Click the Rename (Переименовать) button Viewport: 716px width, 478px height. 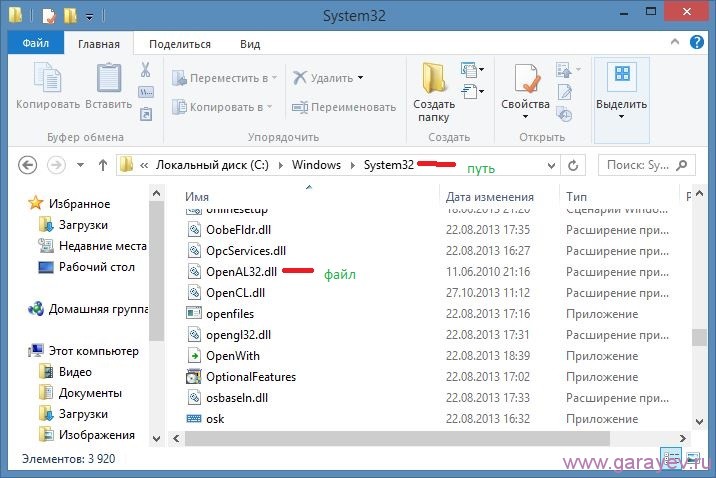(344, 107)
